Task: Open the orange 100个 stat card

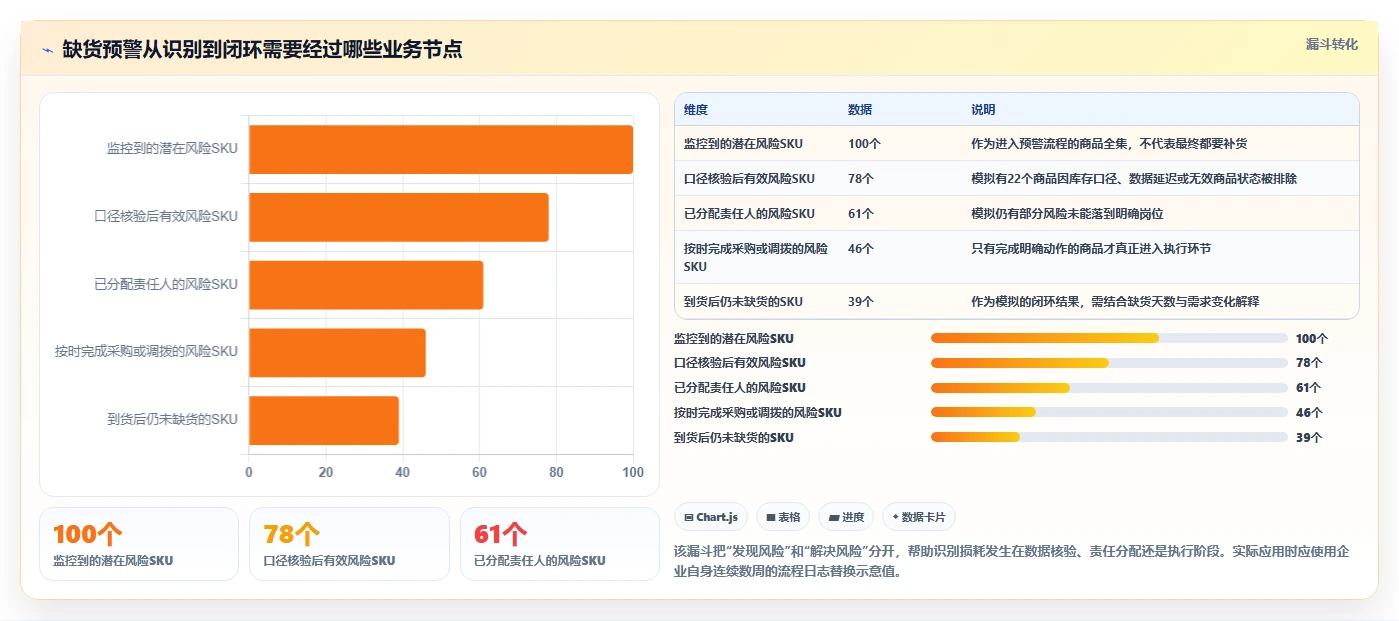Action: (x=139, y=544)
